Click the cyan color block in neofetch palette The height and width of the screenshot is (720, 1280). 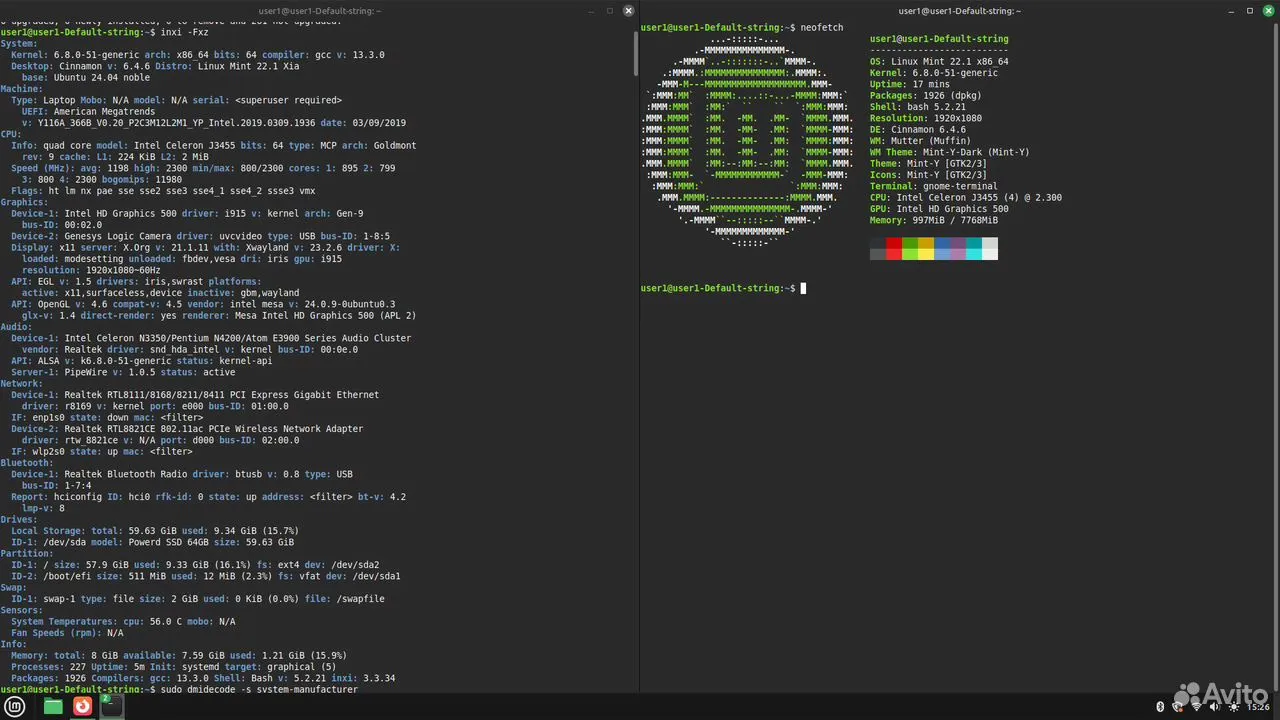click(974, 249)
